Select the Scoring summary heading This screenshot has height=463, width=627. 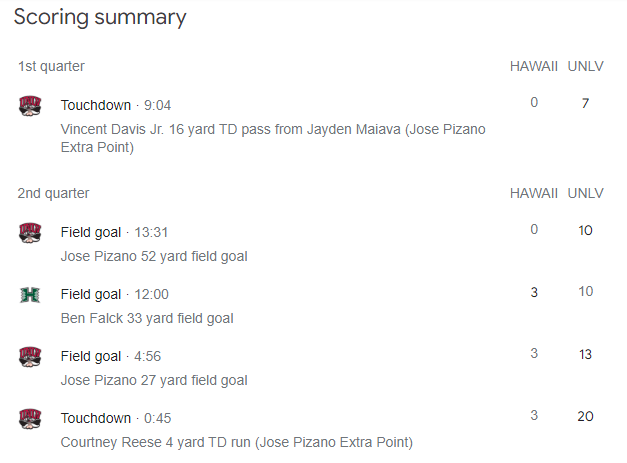point(99,18)
